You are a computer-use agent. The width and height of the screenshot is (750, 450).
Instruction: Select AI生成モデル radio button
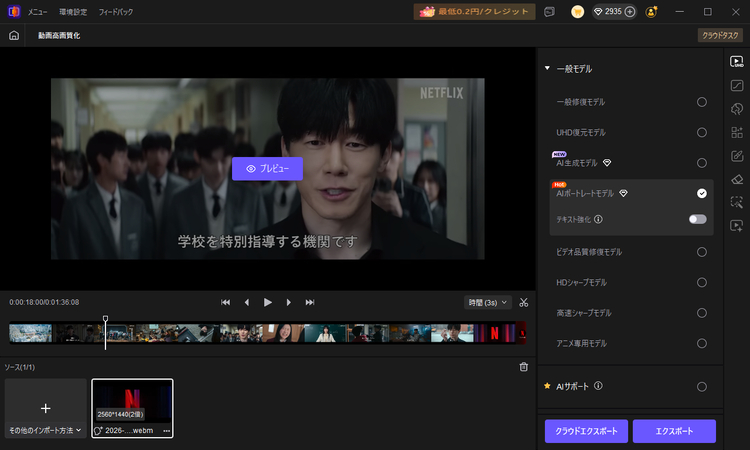tap(702, 163)
